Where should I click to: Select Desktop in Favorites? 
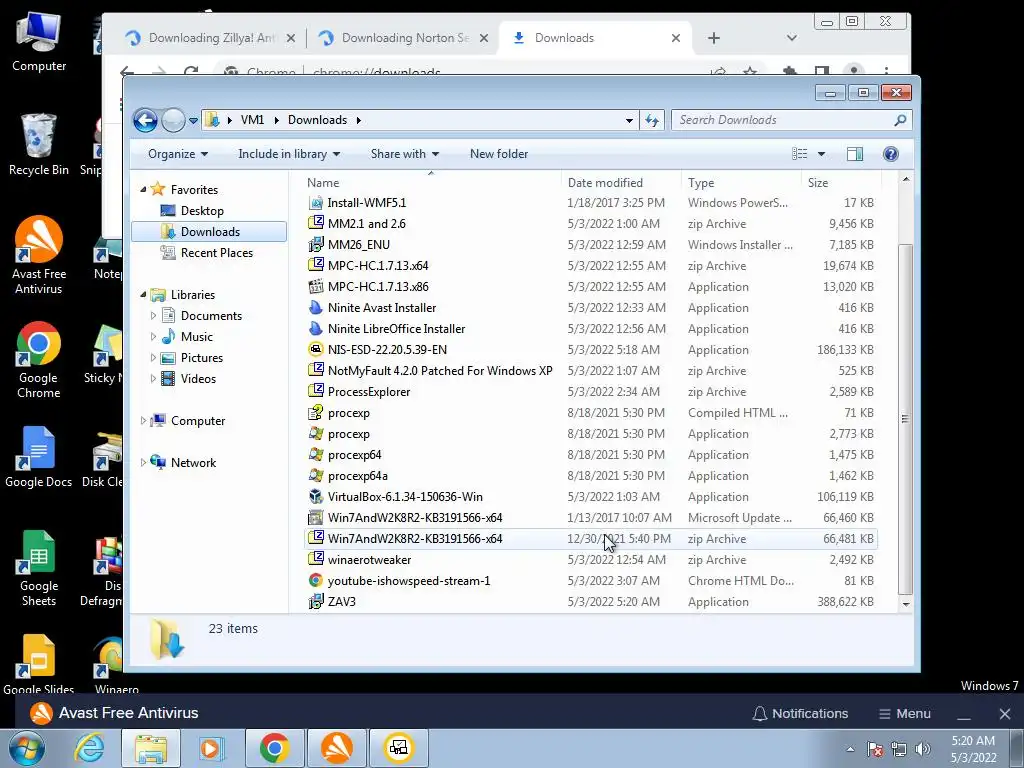[202, 211]
